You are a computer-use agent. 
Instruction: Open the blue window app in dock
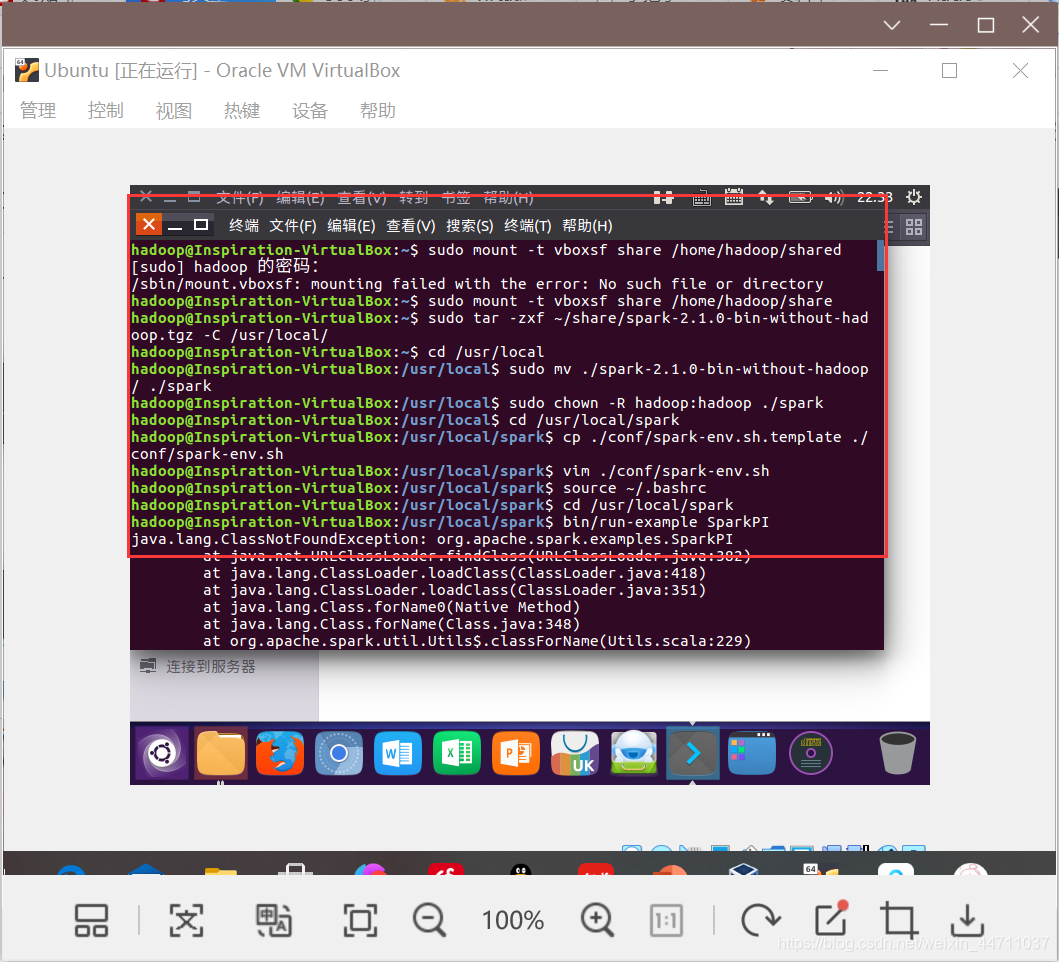tap(752, 753)
